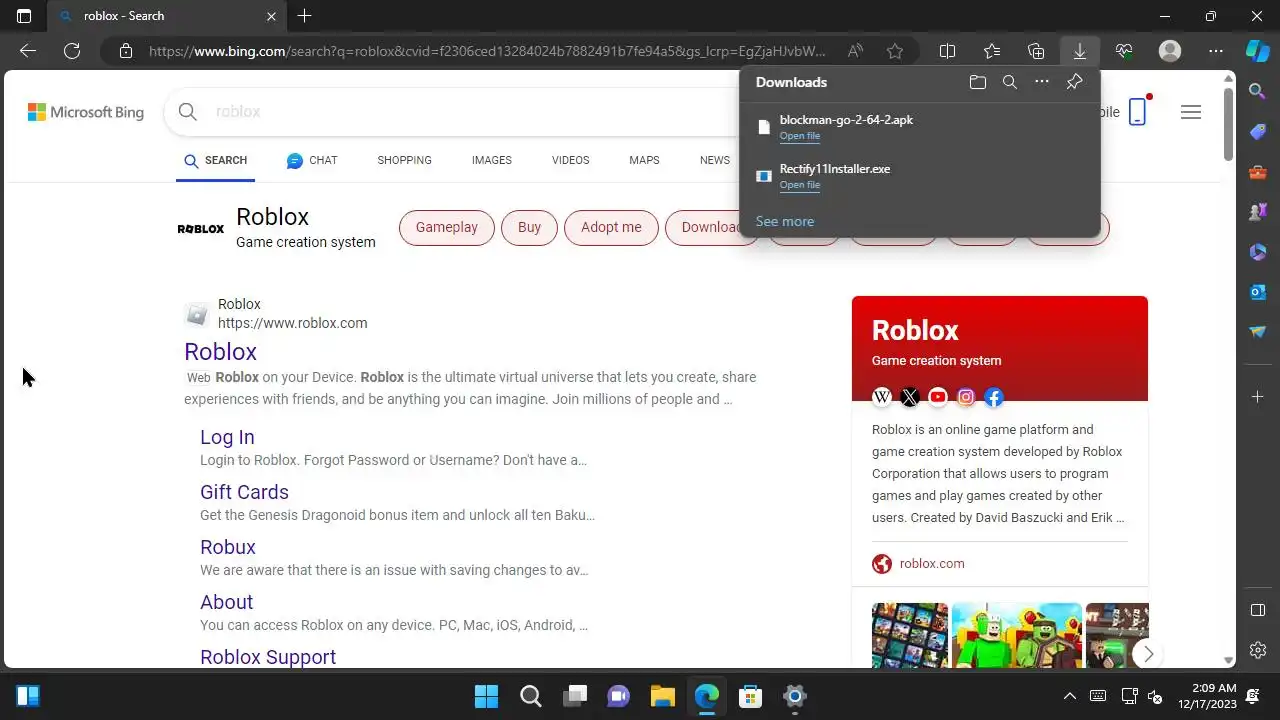The width and height of the screenshot is (1280, 720).
Task: Open Edge Settings and more menu
Action: [x=1216, y=51]
